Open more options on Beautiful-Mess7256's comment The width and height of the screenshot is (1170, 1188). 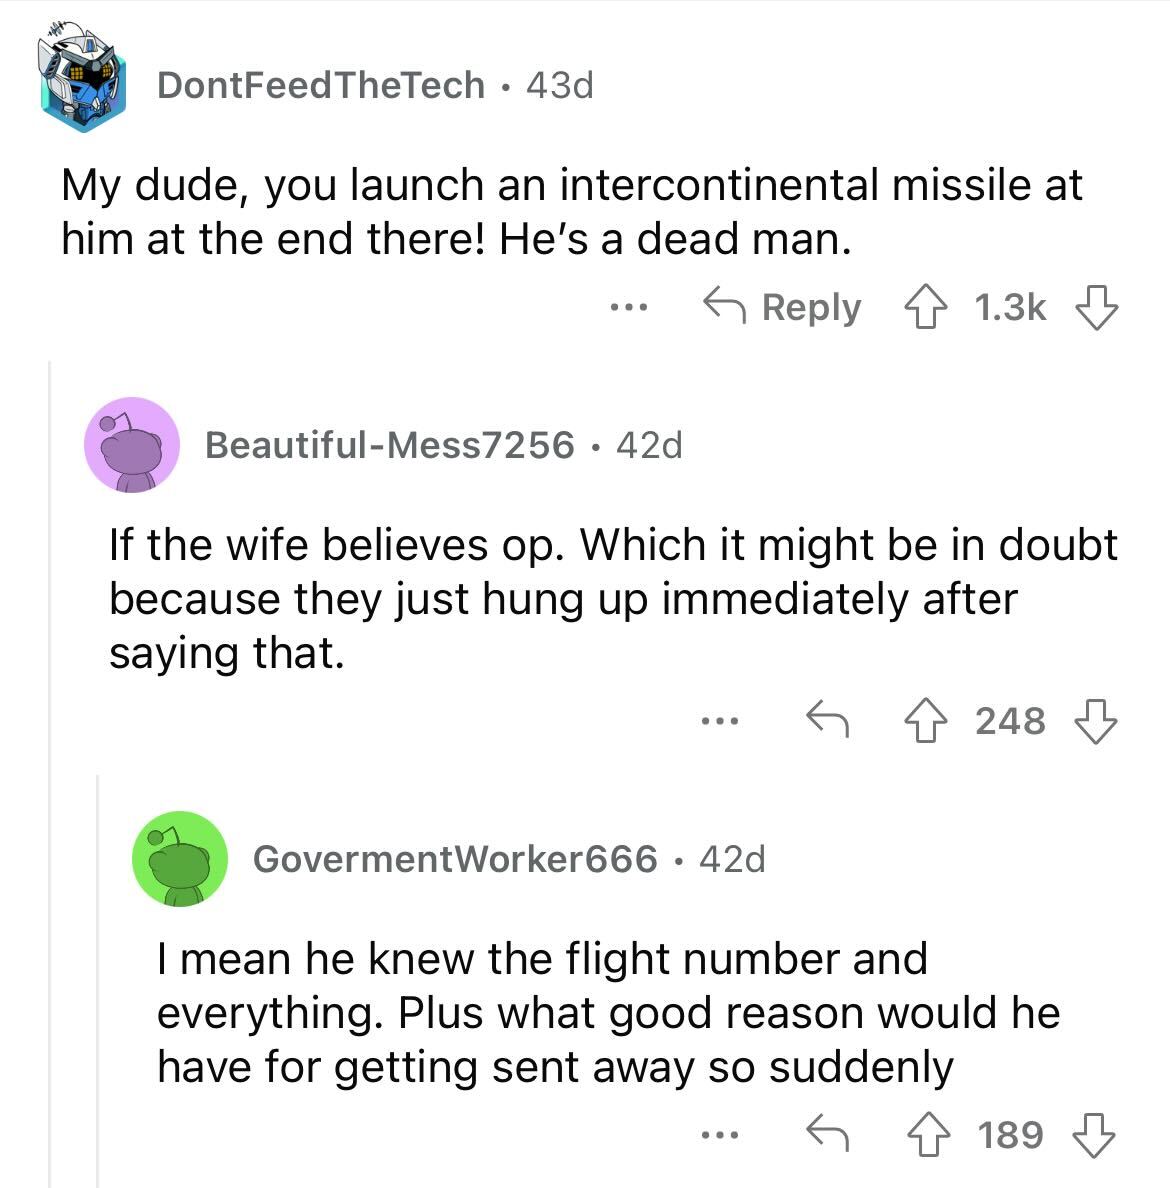coord(720,721)
